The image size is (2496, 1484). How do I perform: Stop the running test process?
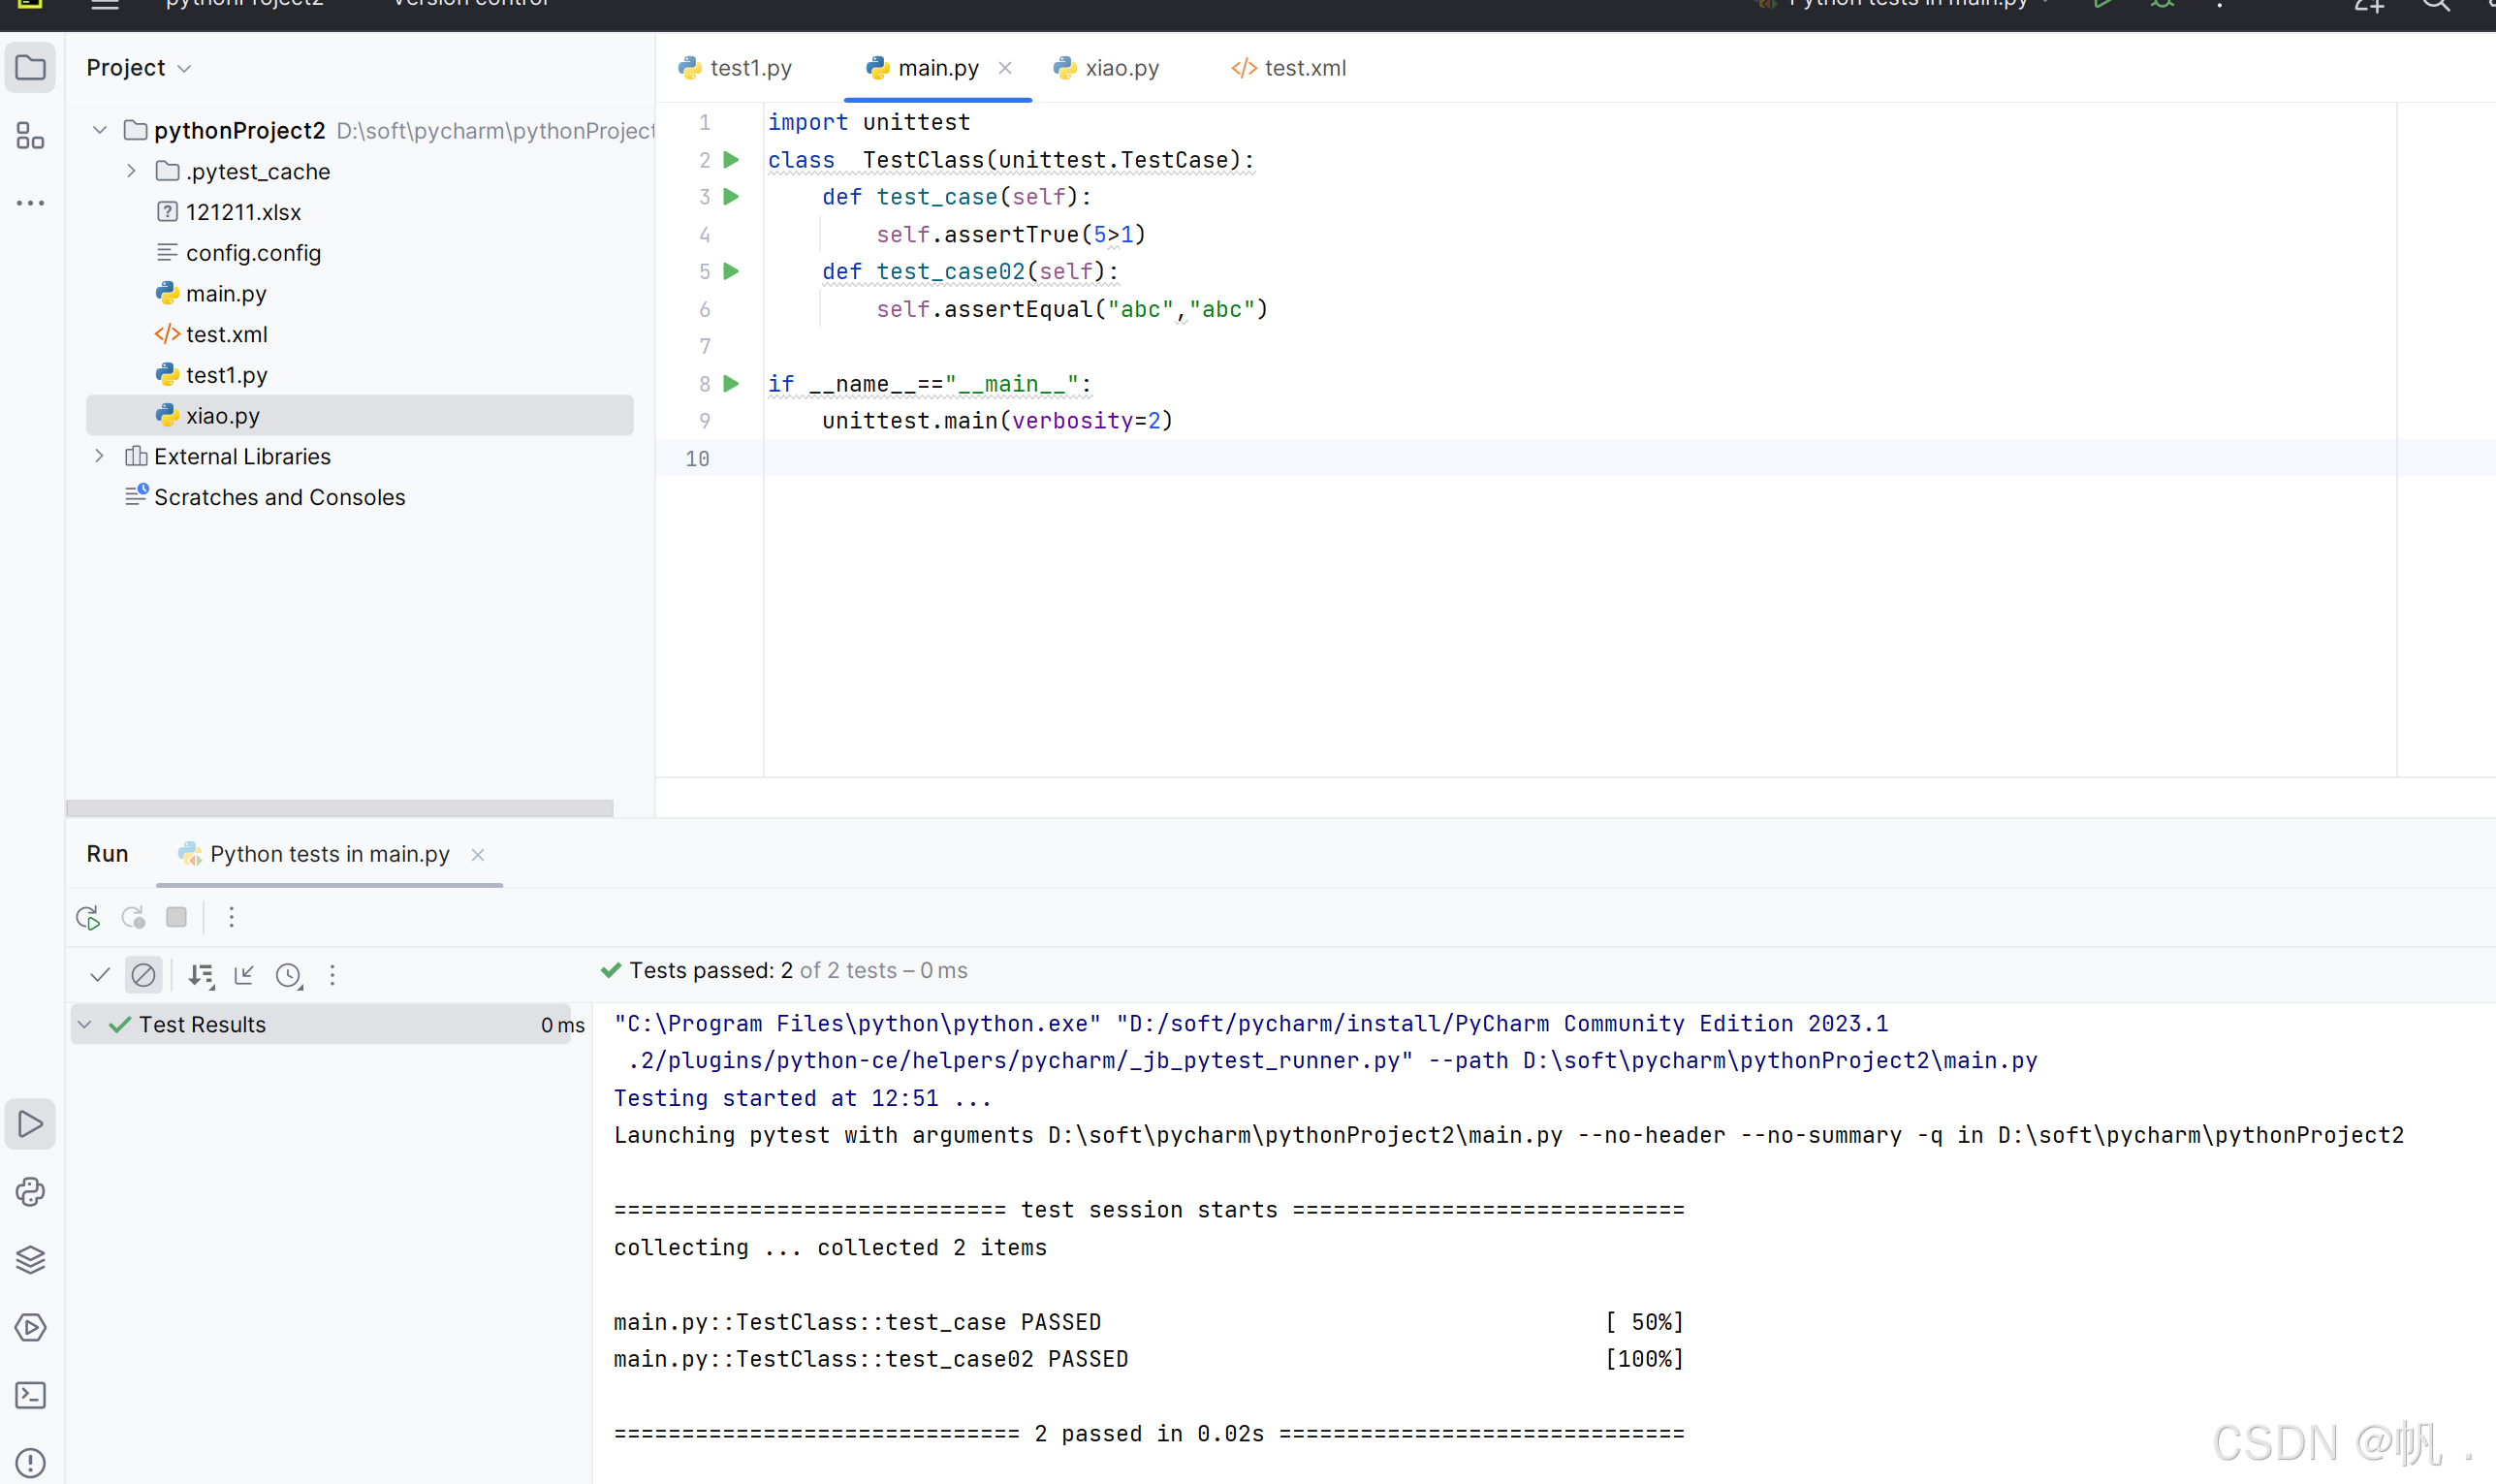click(177, 917)
